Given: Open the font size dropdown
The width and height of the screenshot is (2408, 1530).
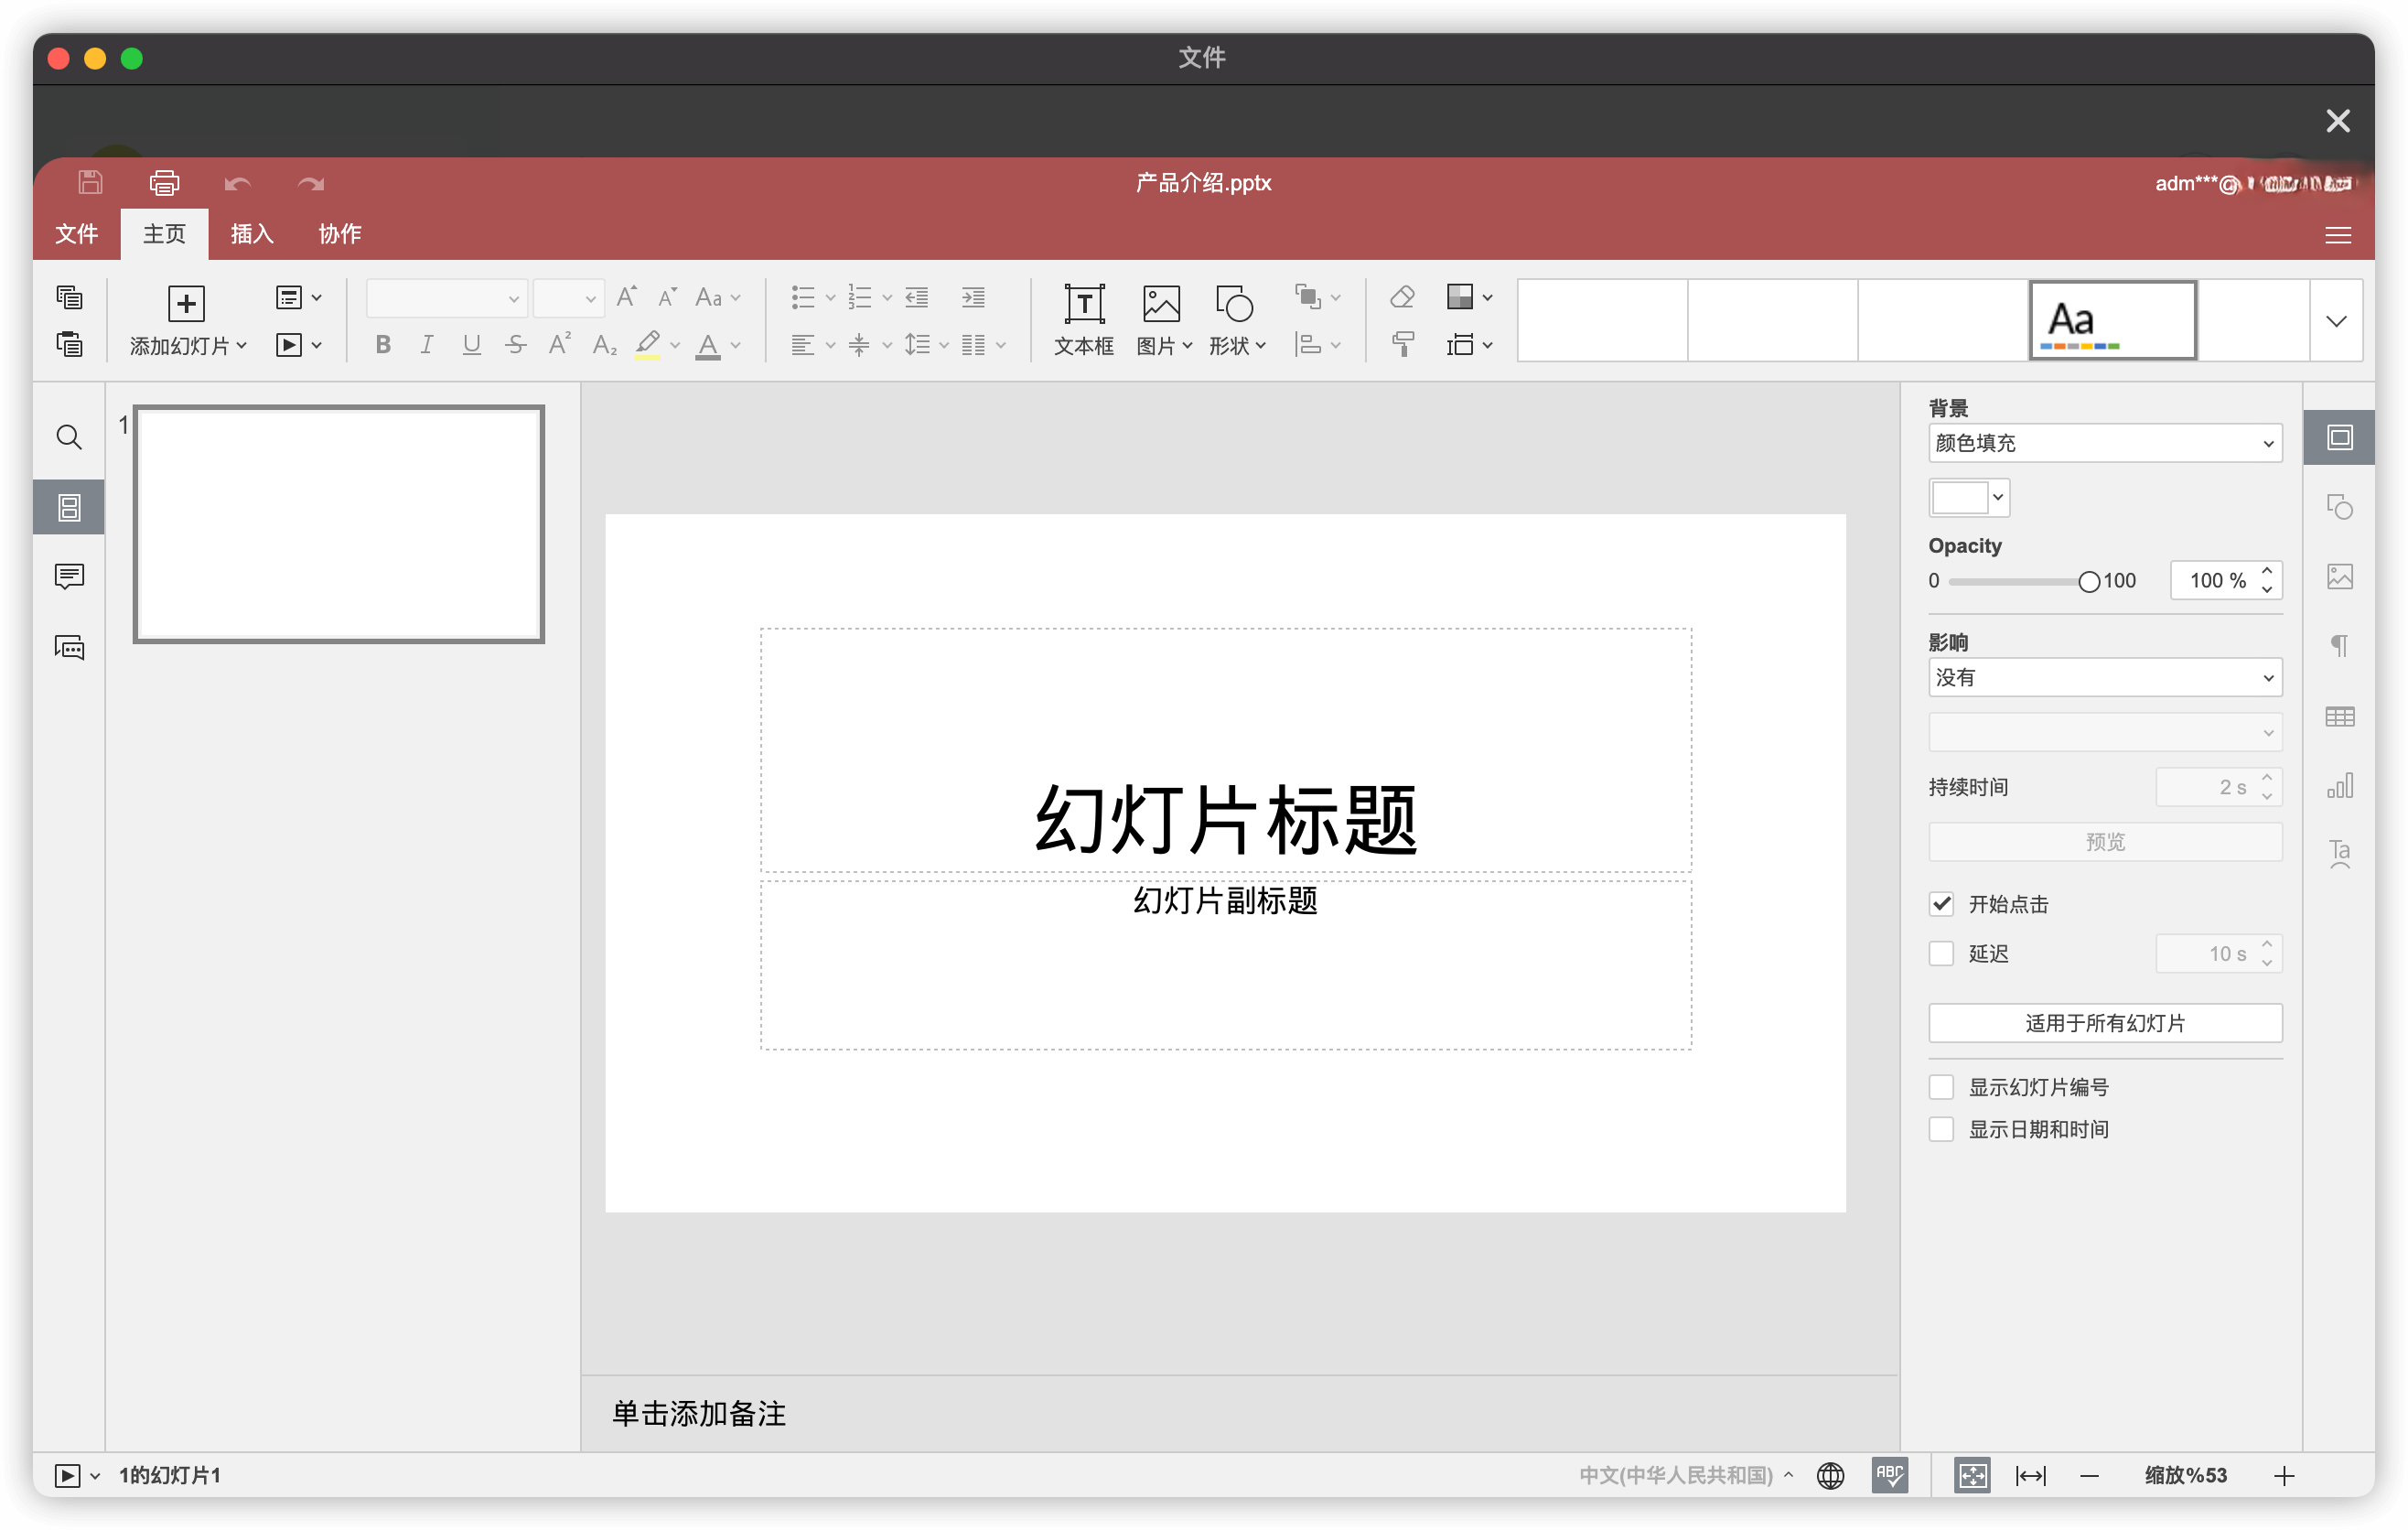Looking at the screenshot, I should click(568, 298).
